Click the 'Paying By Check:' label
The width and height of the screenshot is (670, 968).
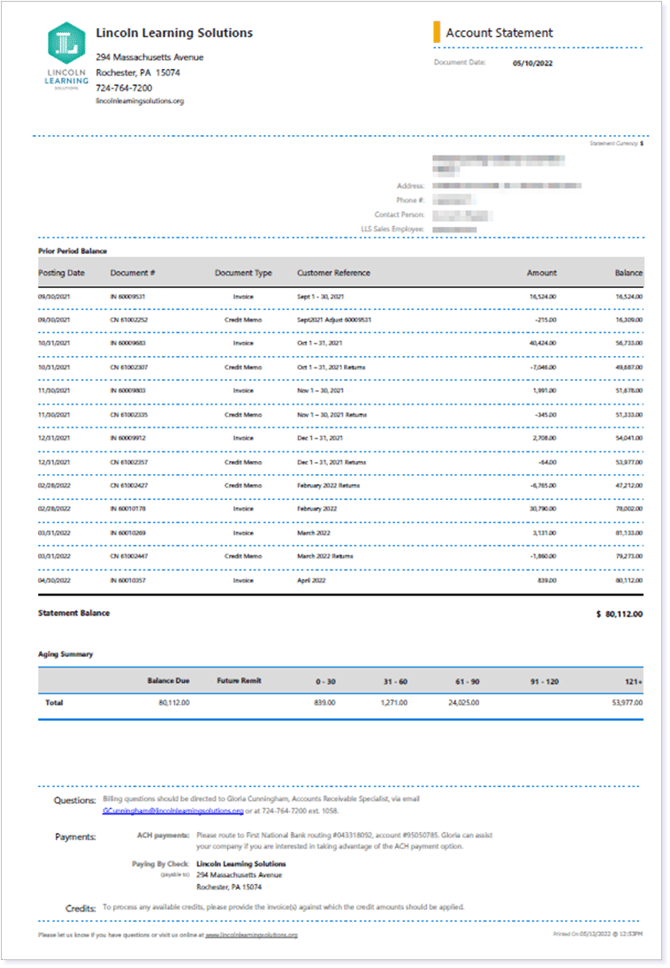(x=161, y=864)
